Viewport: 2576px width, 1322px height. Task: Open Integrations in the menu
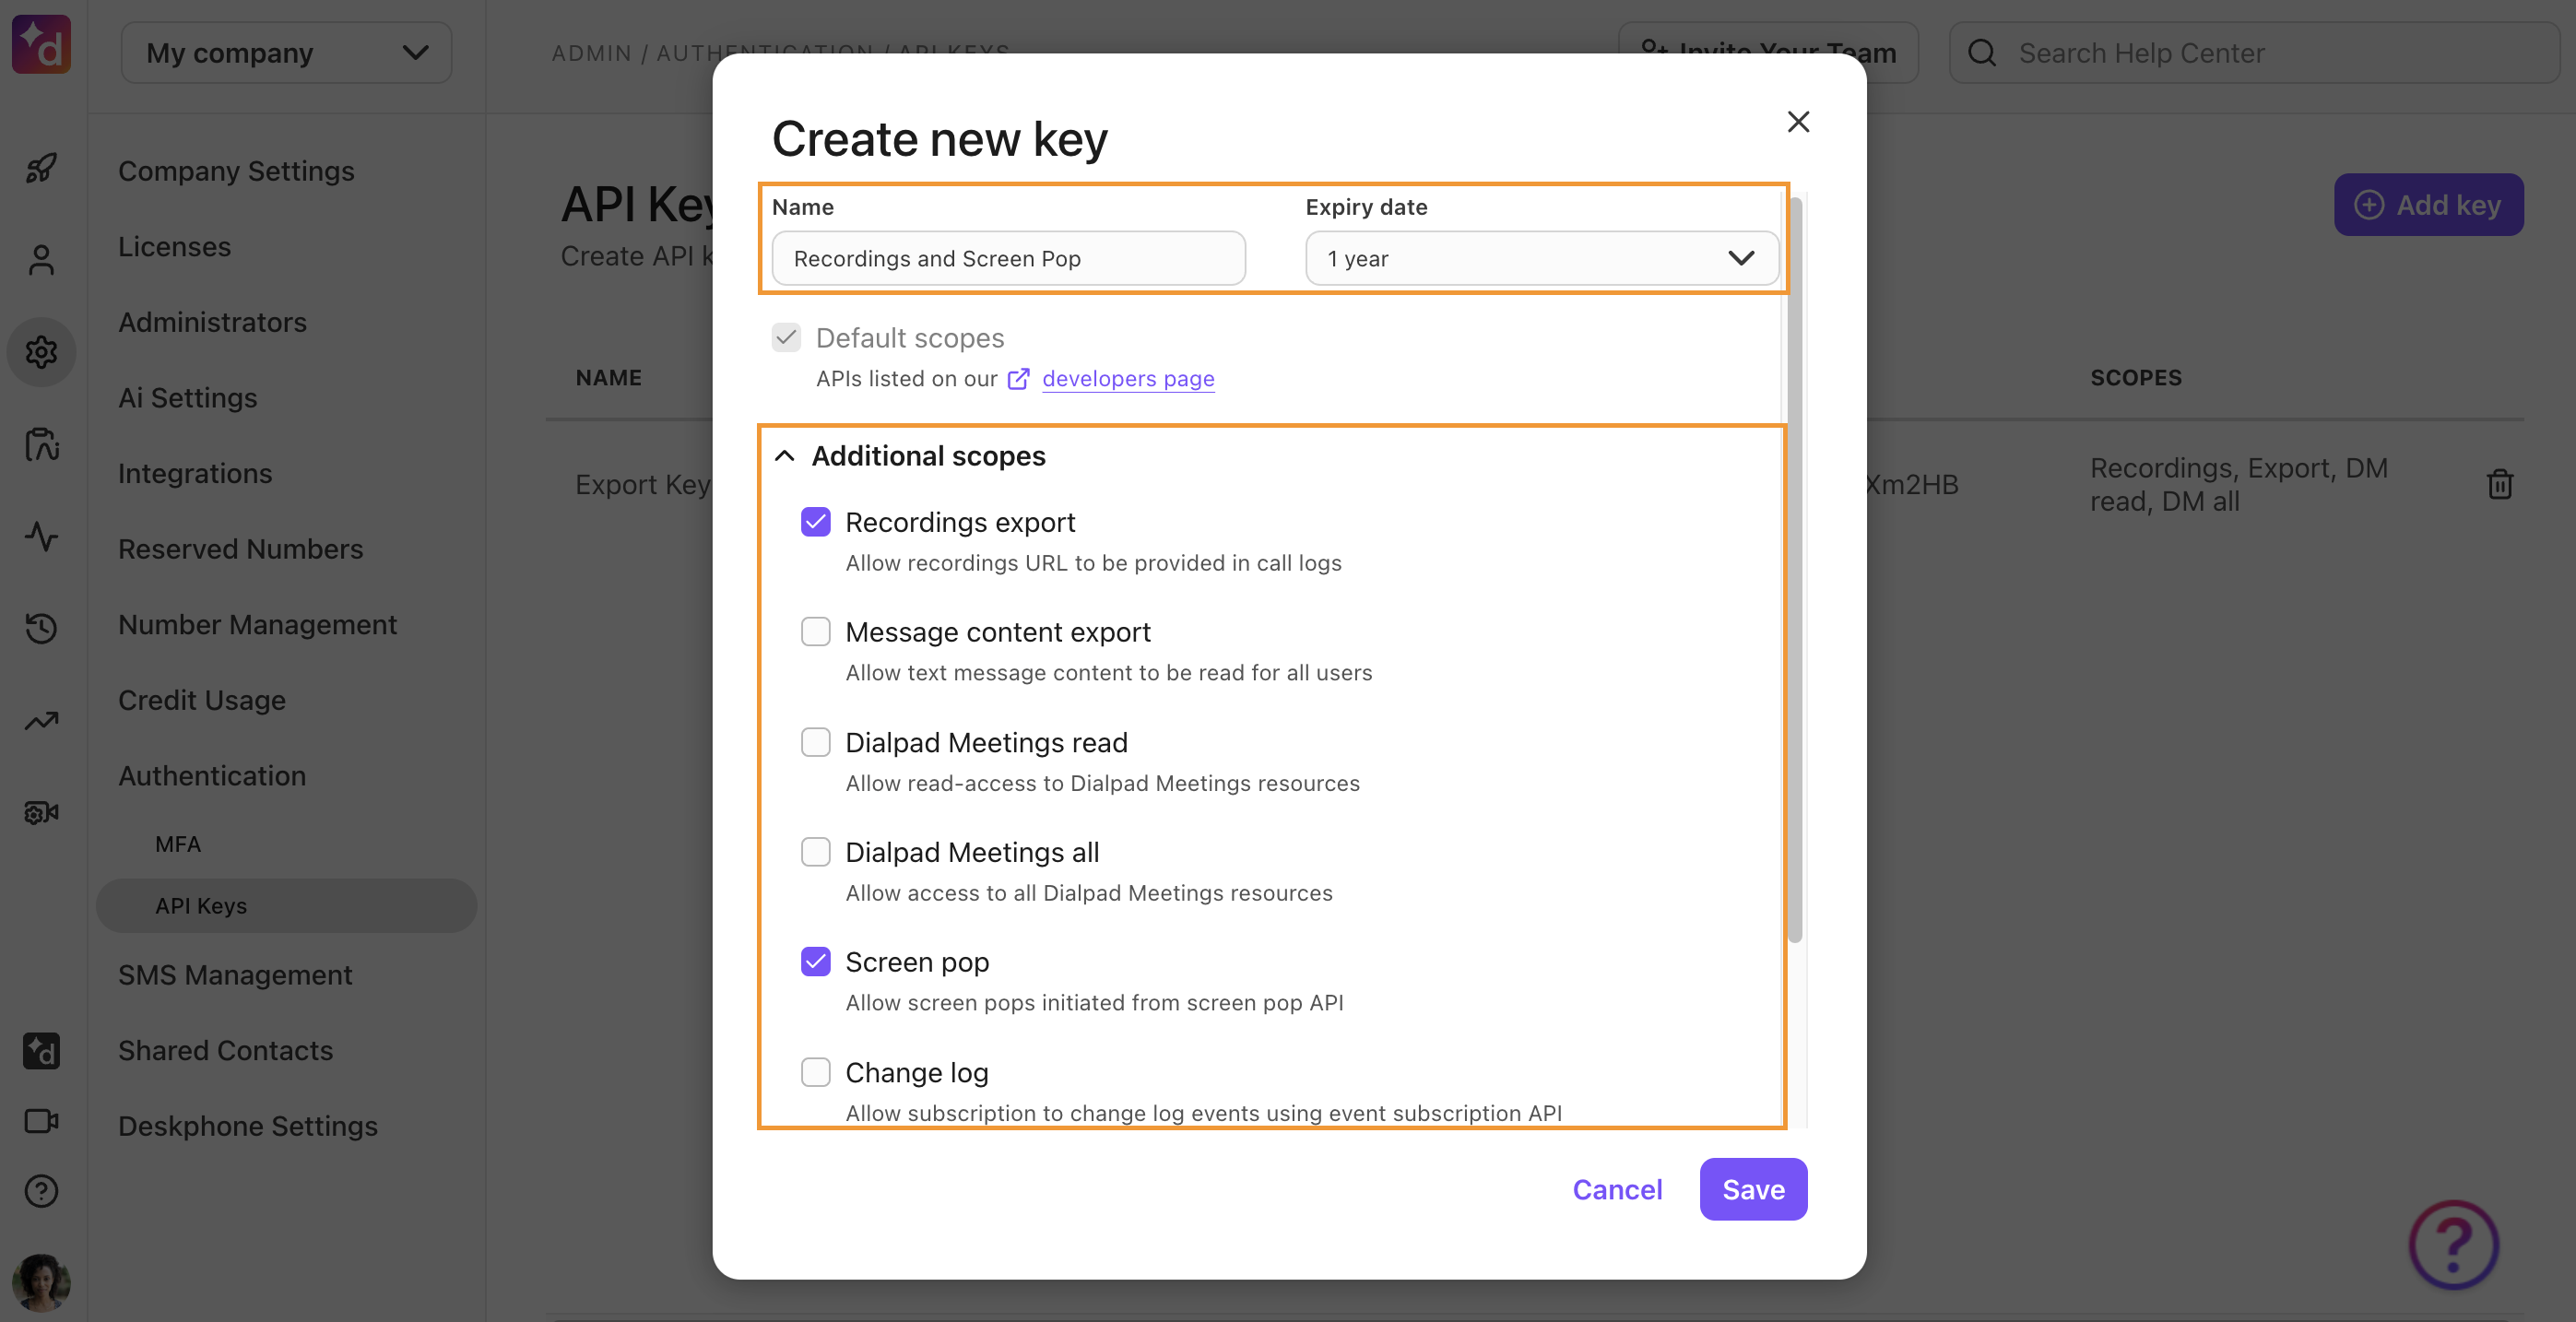[195, 473]
